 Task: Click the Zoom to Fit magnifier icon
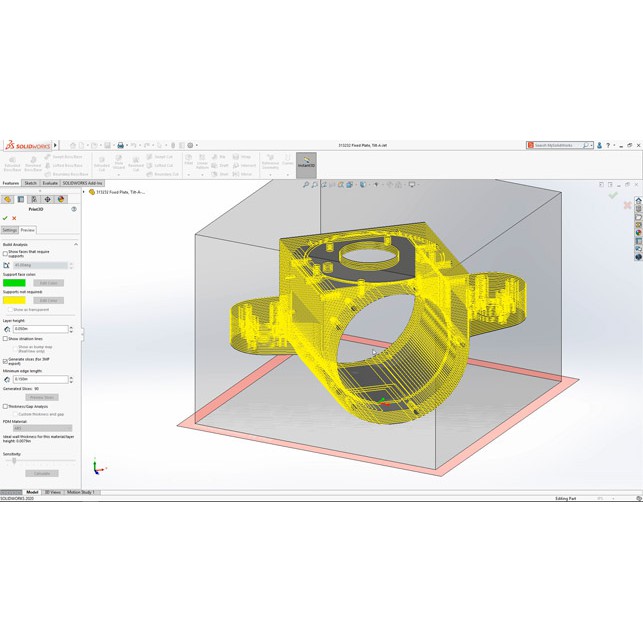306,185
